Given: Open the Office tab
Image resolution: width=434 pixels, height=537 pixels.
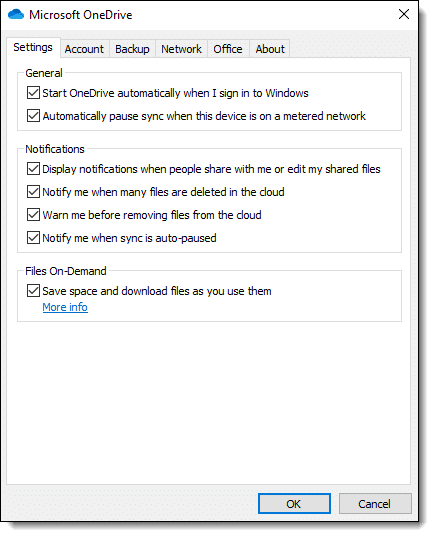Looking at the screenshot, I should (228, 49).
